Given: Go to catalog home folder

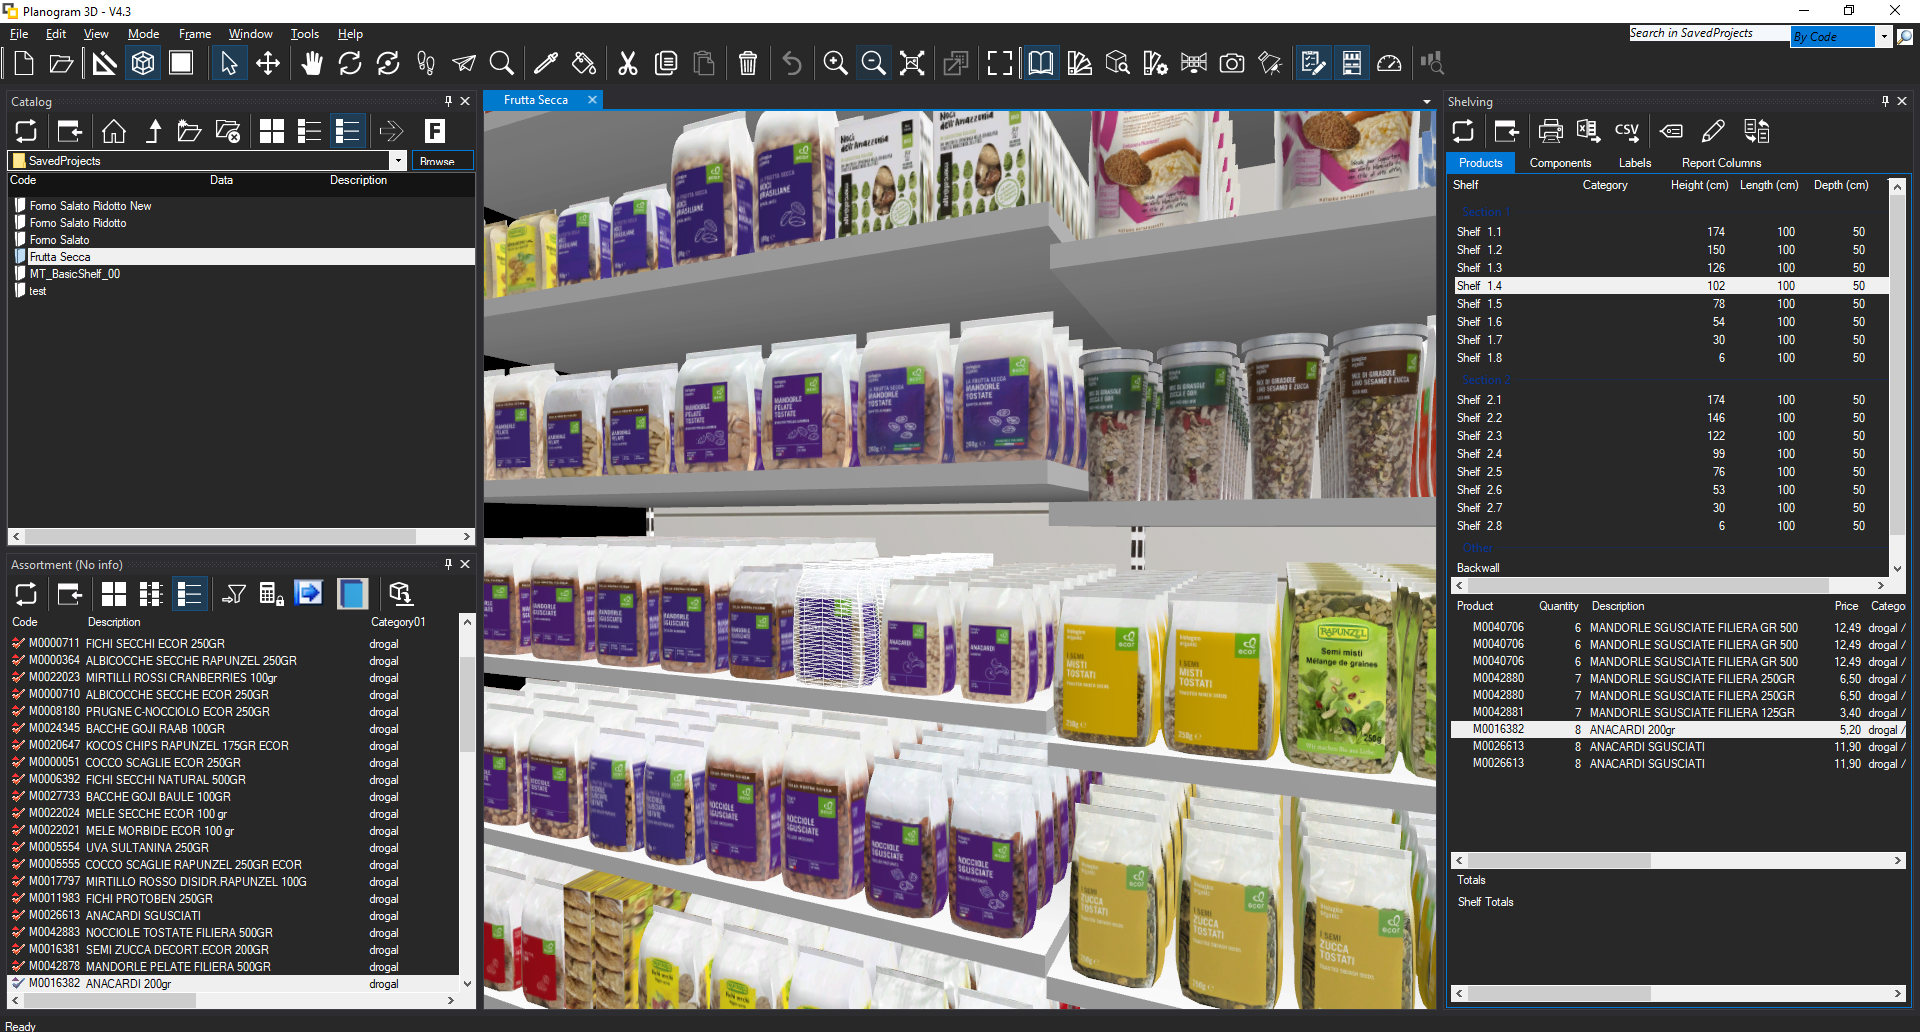Looking at the screenshot, I should [x=114, y=131].
